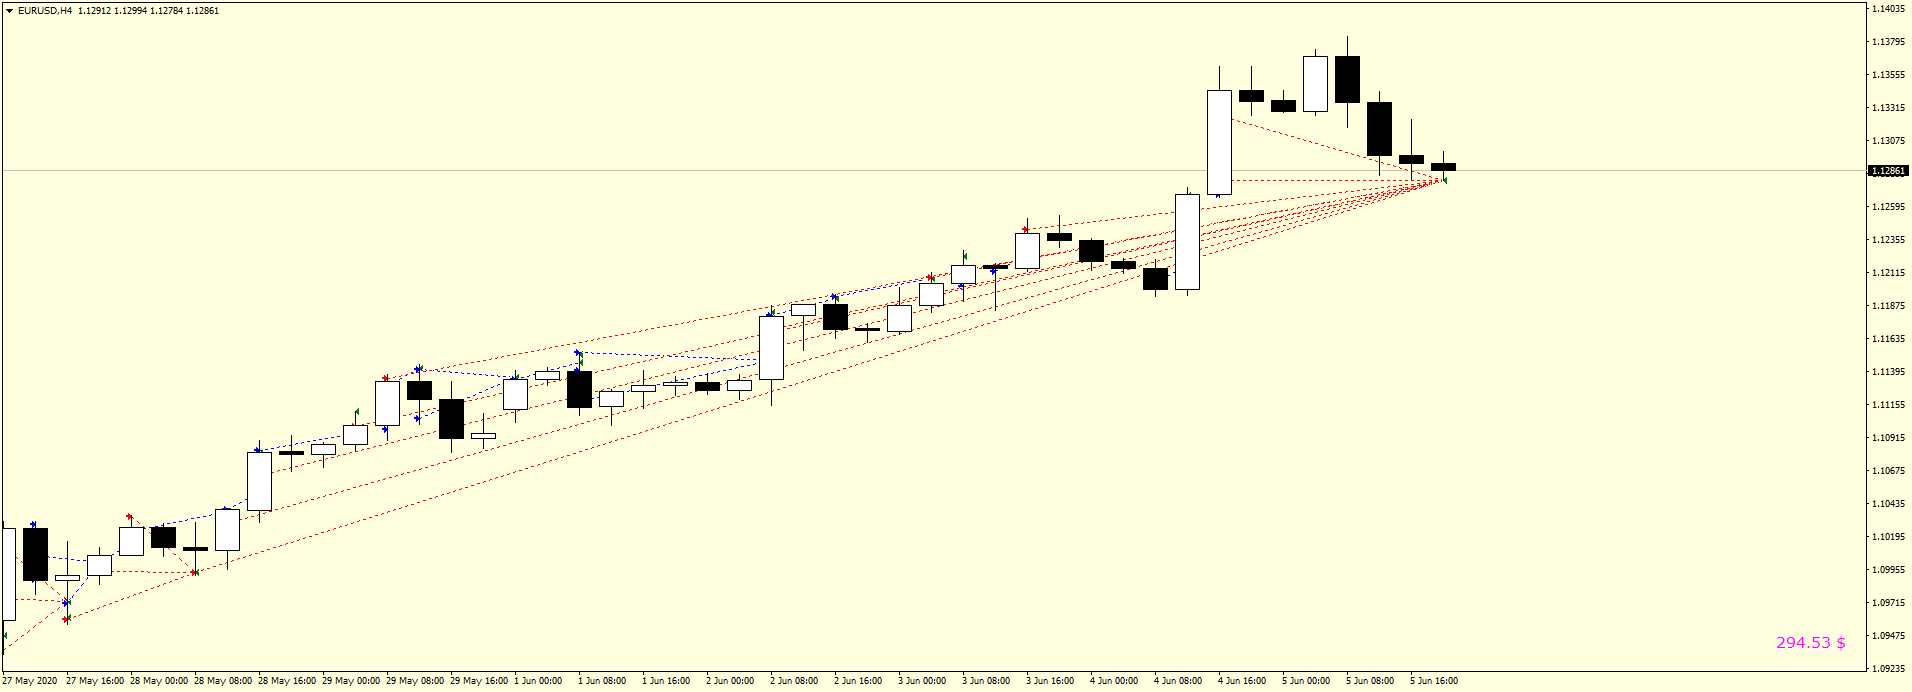Click the 1.11875 price axis label
The image size is (1912, 692).
point(1889,306)
